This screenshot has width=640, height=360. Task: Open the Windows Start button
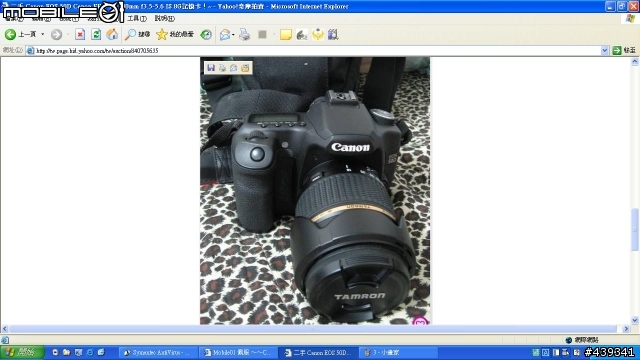point(22,352)
